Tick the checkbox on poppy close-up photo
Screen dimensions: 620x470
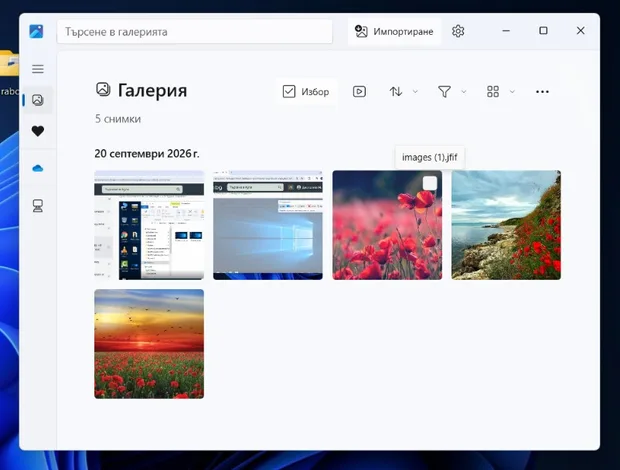coord(430,183)
